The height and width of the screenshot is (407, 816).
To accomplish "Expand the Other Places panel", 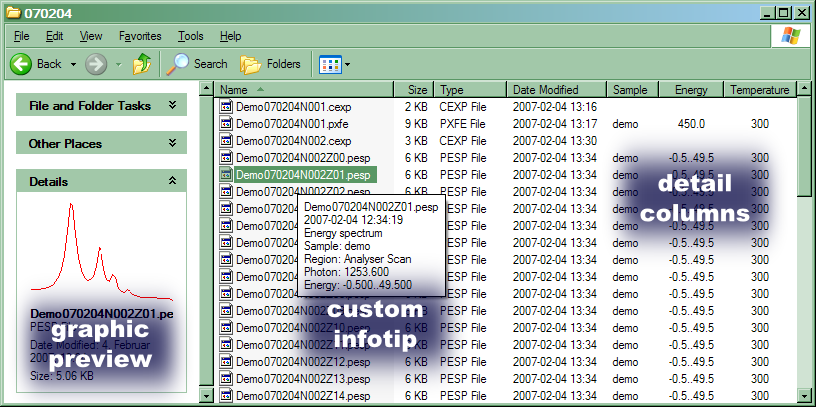I will coord(172,143).
